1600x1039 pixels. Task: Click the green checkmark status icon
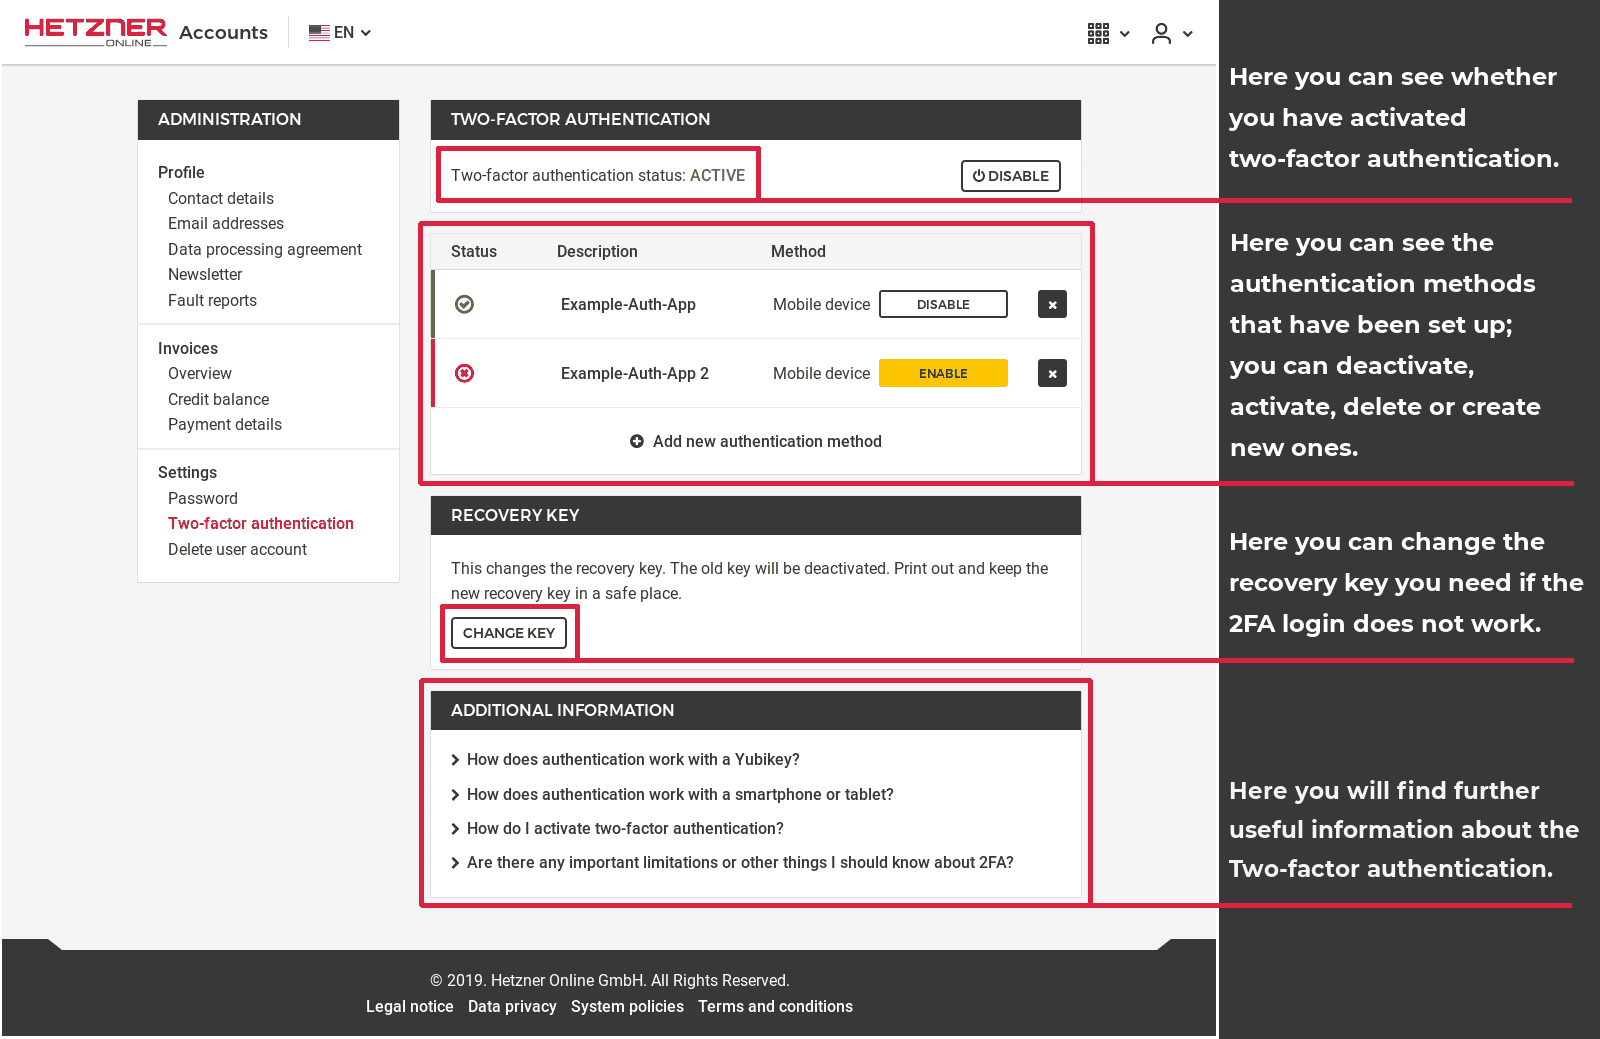[x=464, y=304]
